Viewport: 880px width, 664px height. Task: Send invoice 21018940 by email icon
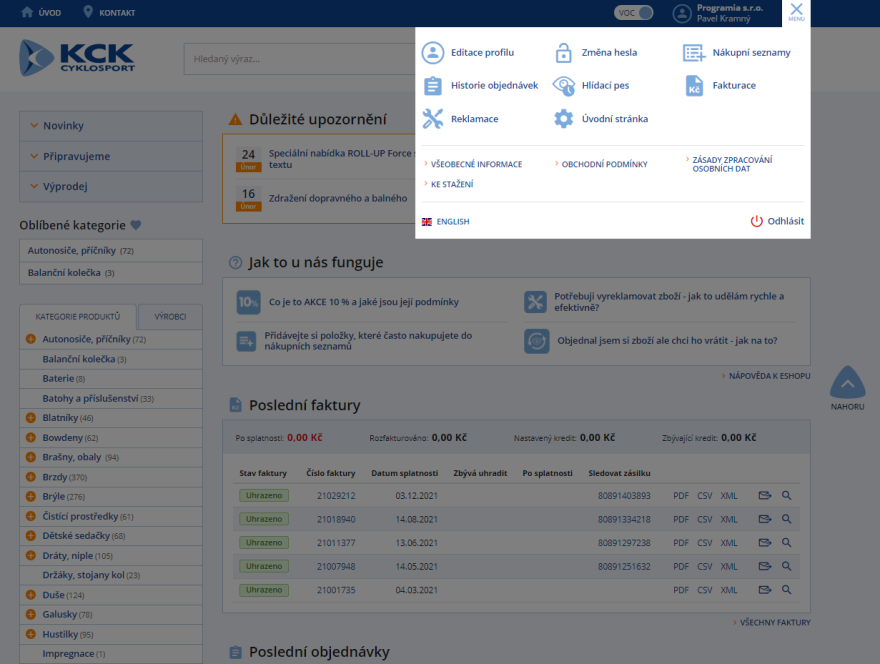[765, 519]
